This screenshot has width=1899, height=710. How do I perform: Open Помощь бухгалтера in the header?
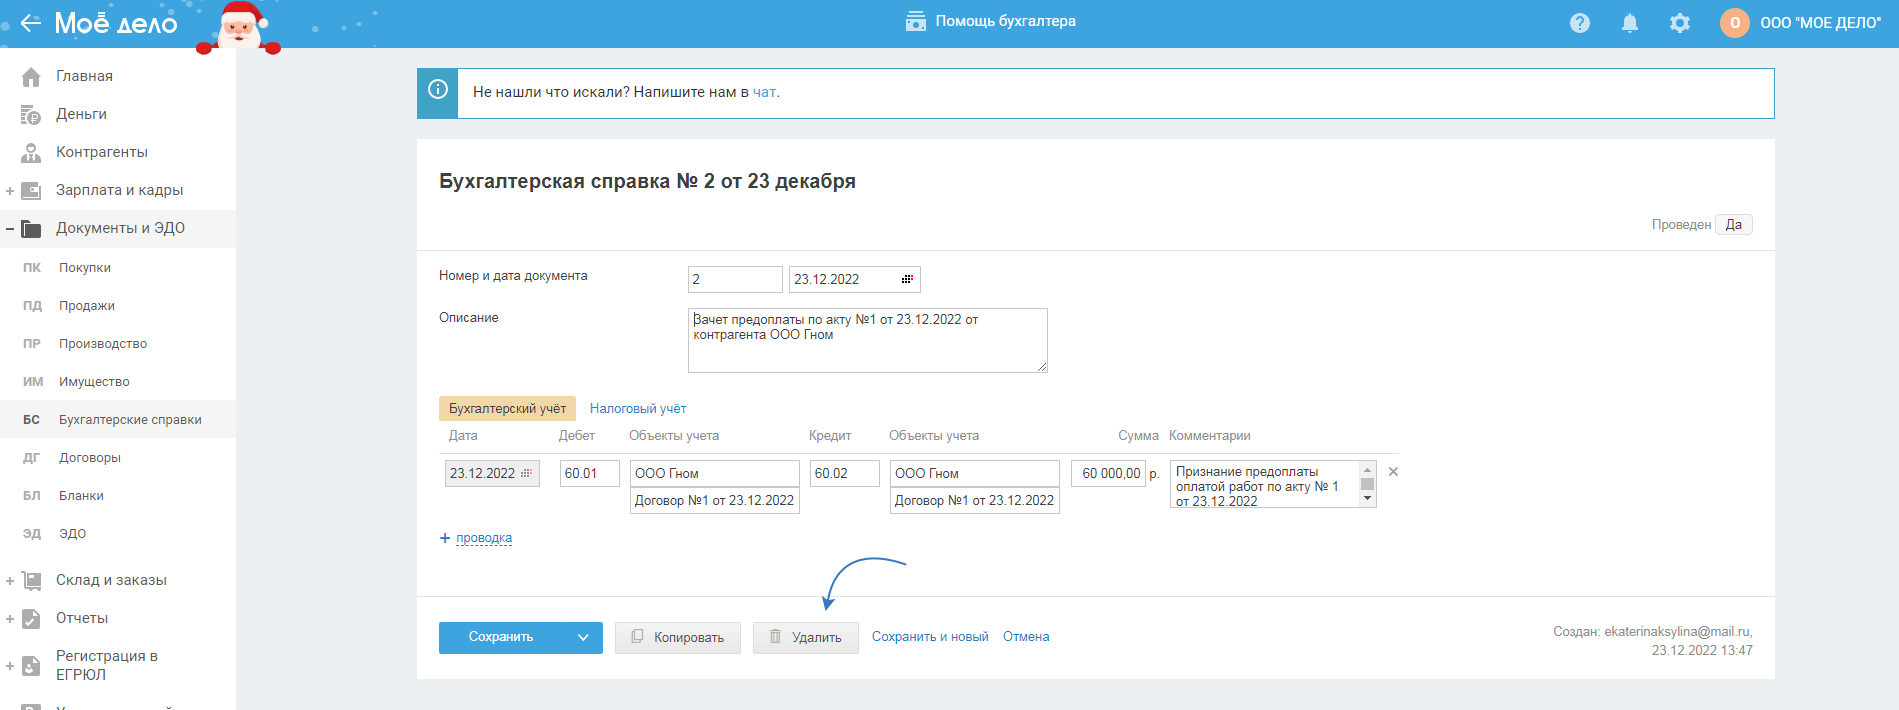[991, 21]
